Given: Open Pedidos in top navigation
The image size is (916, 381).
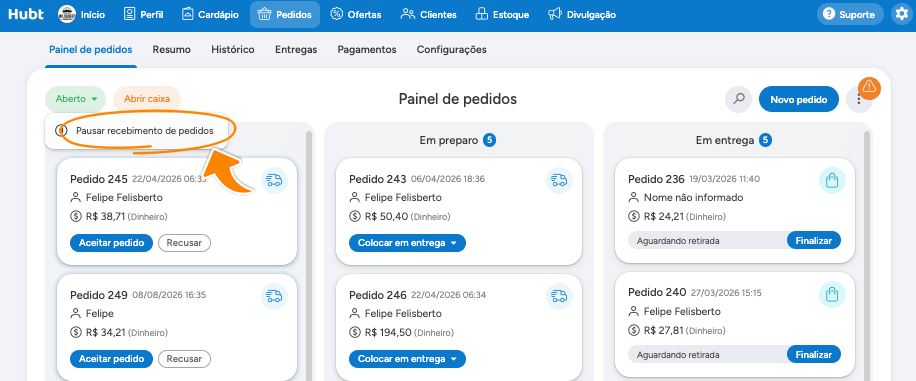Looking at the screenshot, I should pyautogui.click(x=285, y=15).
